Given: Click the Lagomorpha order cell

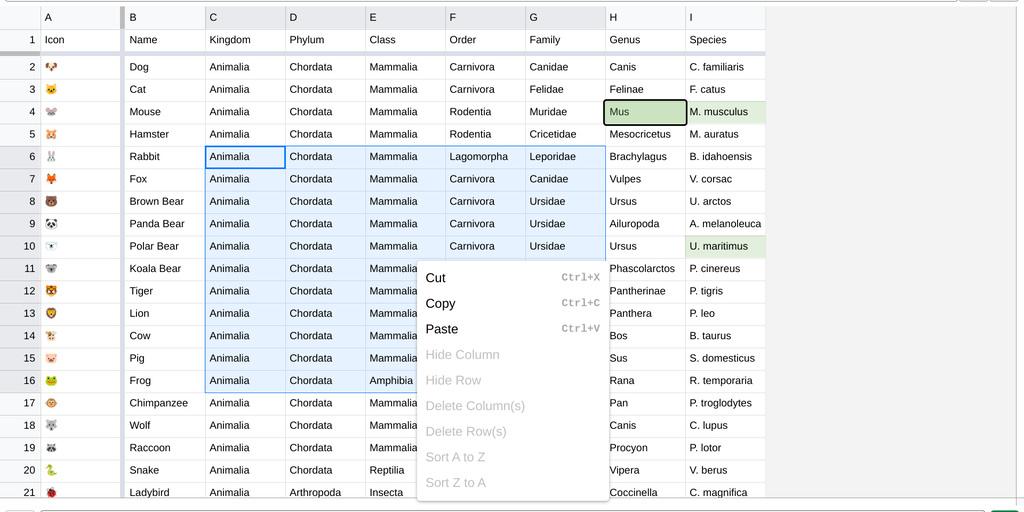Looking at the screenshot, I should 485,157.
